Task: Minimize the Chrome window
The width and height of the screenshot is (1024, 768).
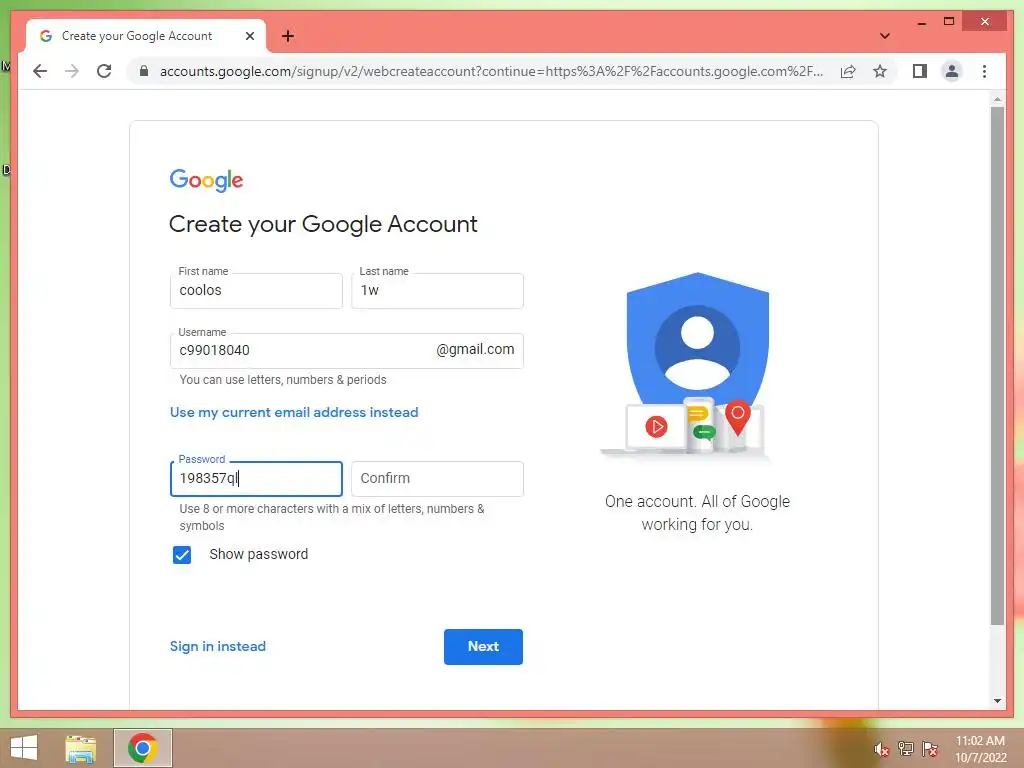Action: pos(921,22)
